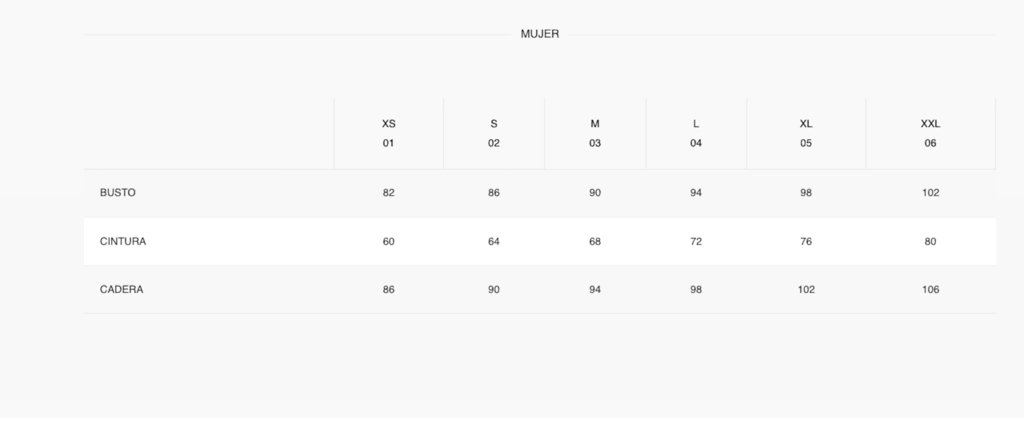Click the busto value 82 for XS
Viewport: 1024px width, 421px height.
389,193
